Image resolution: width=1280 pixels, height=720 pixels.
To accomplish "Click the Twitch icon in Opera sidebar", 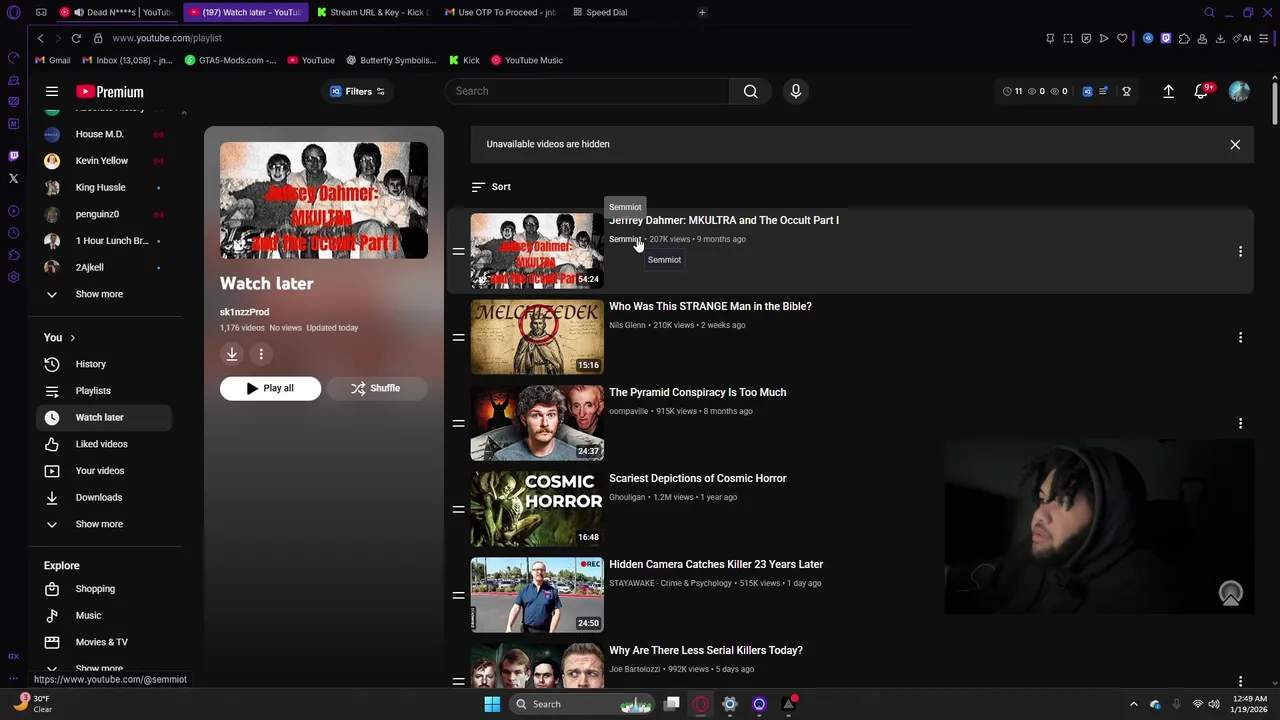I will click(13, 156).
